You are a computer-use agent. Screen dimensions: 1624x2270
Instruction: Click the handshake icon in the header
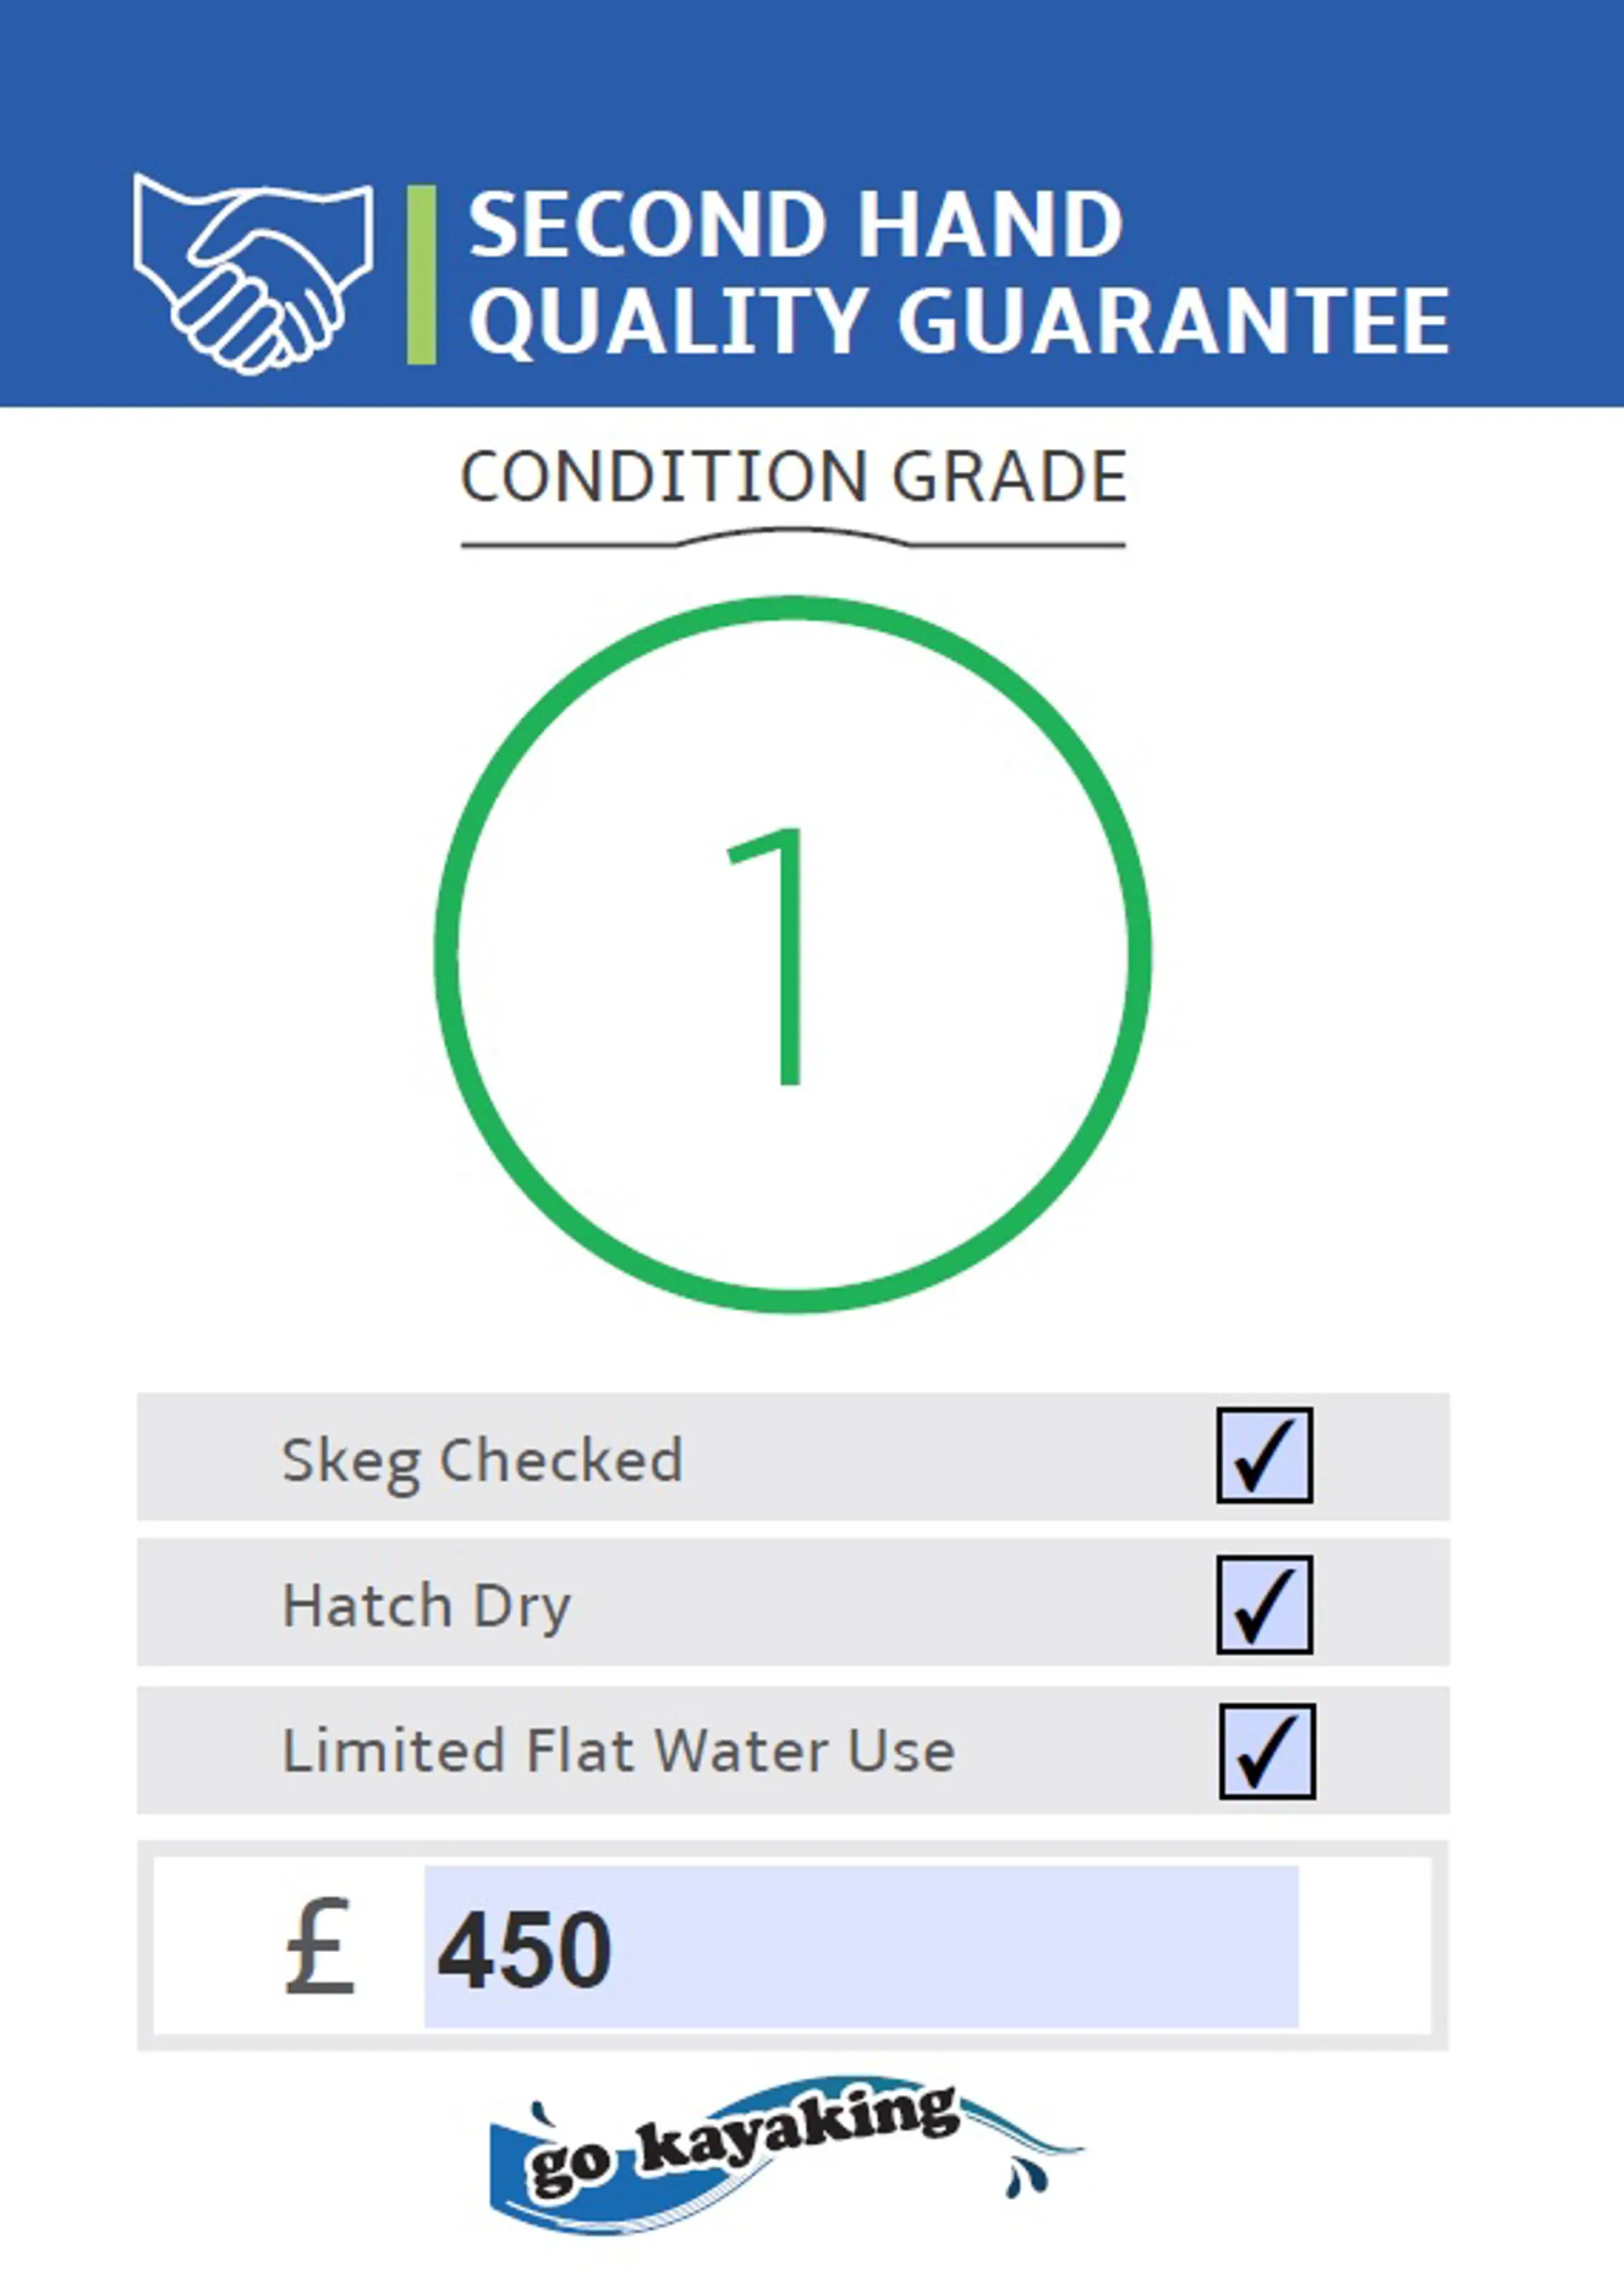[253, 274]
